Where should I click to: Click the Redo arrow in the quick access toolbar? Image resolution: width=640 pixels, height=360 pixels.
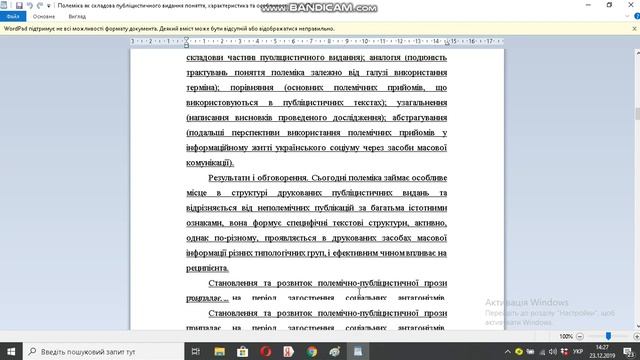(40, 5)
